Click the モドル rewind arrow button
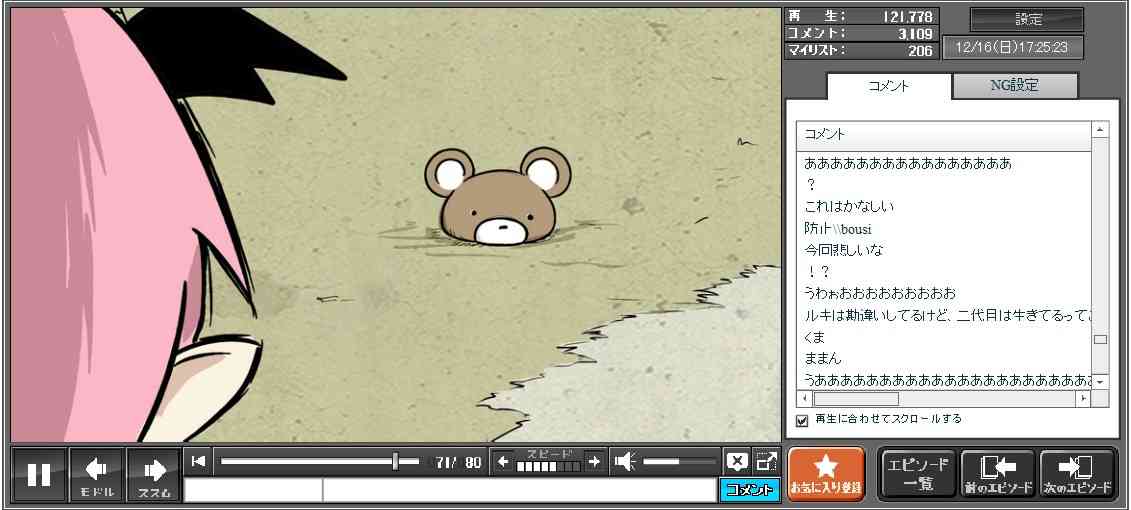This screenshot has height=510, width=1131. coord(97,475)
